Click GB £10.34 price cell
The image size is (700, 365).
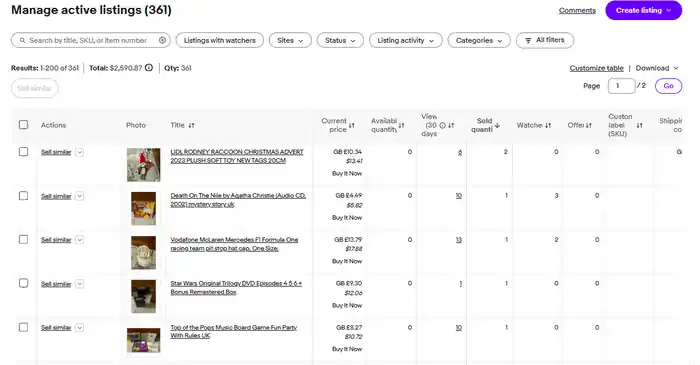click(x=347, y=152)
